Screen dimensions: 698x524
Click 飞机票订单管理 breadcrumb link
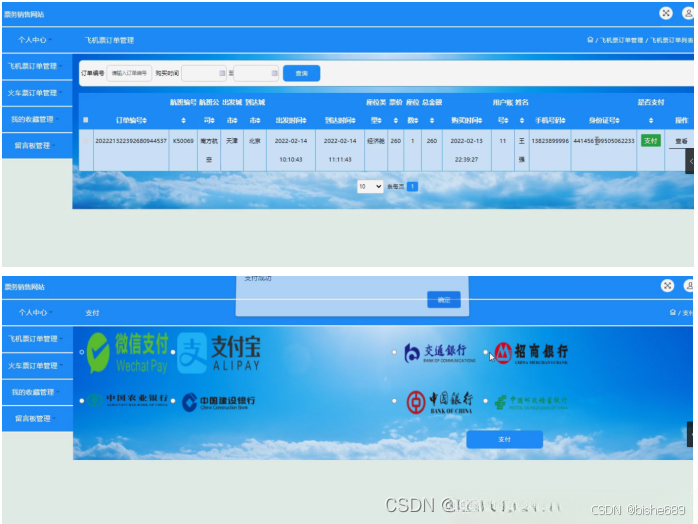(621, 40)
